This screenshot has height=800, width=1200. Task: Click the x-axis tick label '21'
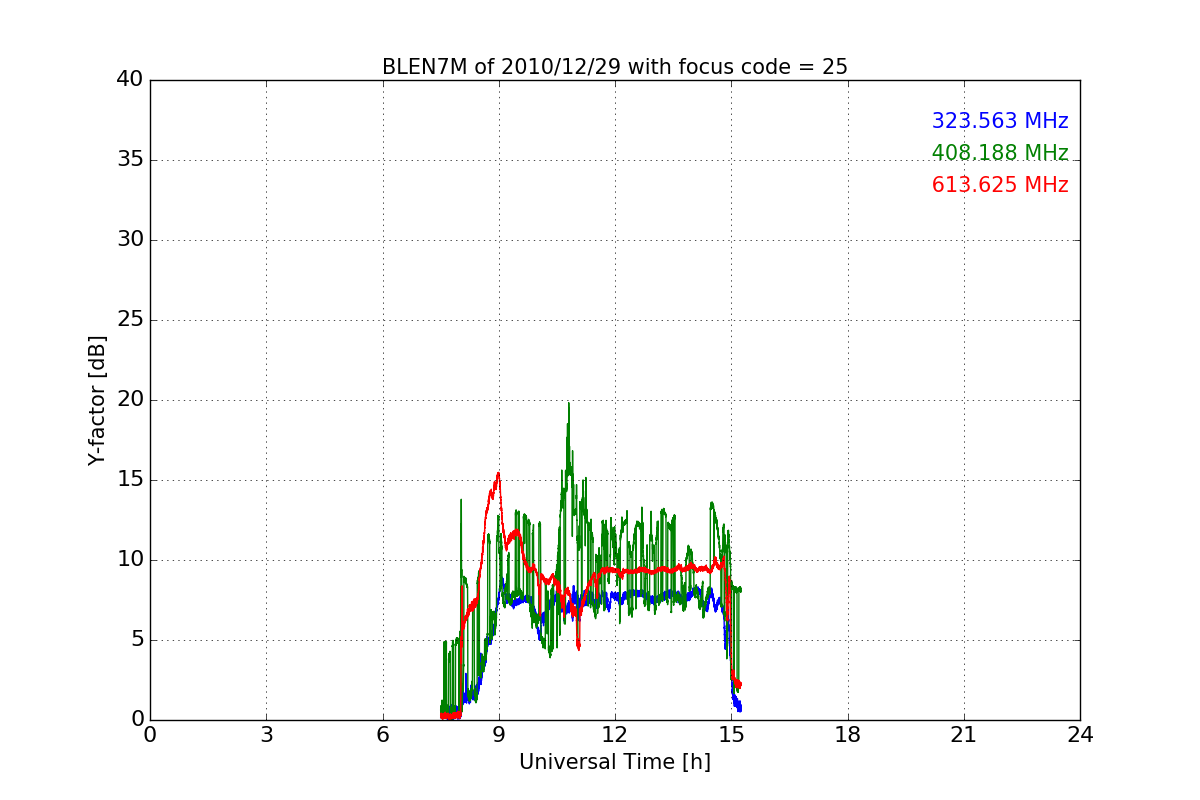pos(964,735)
